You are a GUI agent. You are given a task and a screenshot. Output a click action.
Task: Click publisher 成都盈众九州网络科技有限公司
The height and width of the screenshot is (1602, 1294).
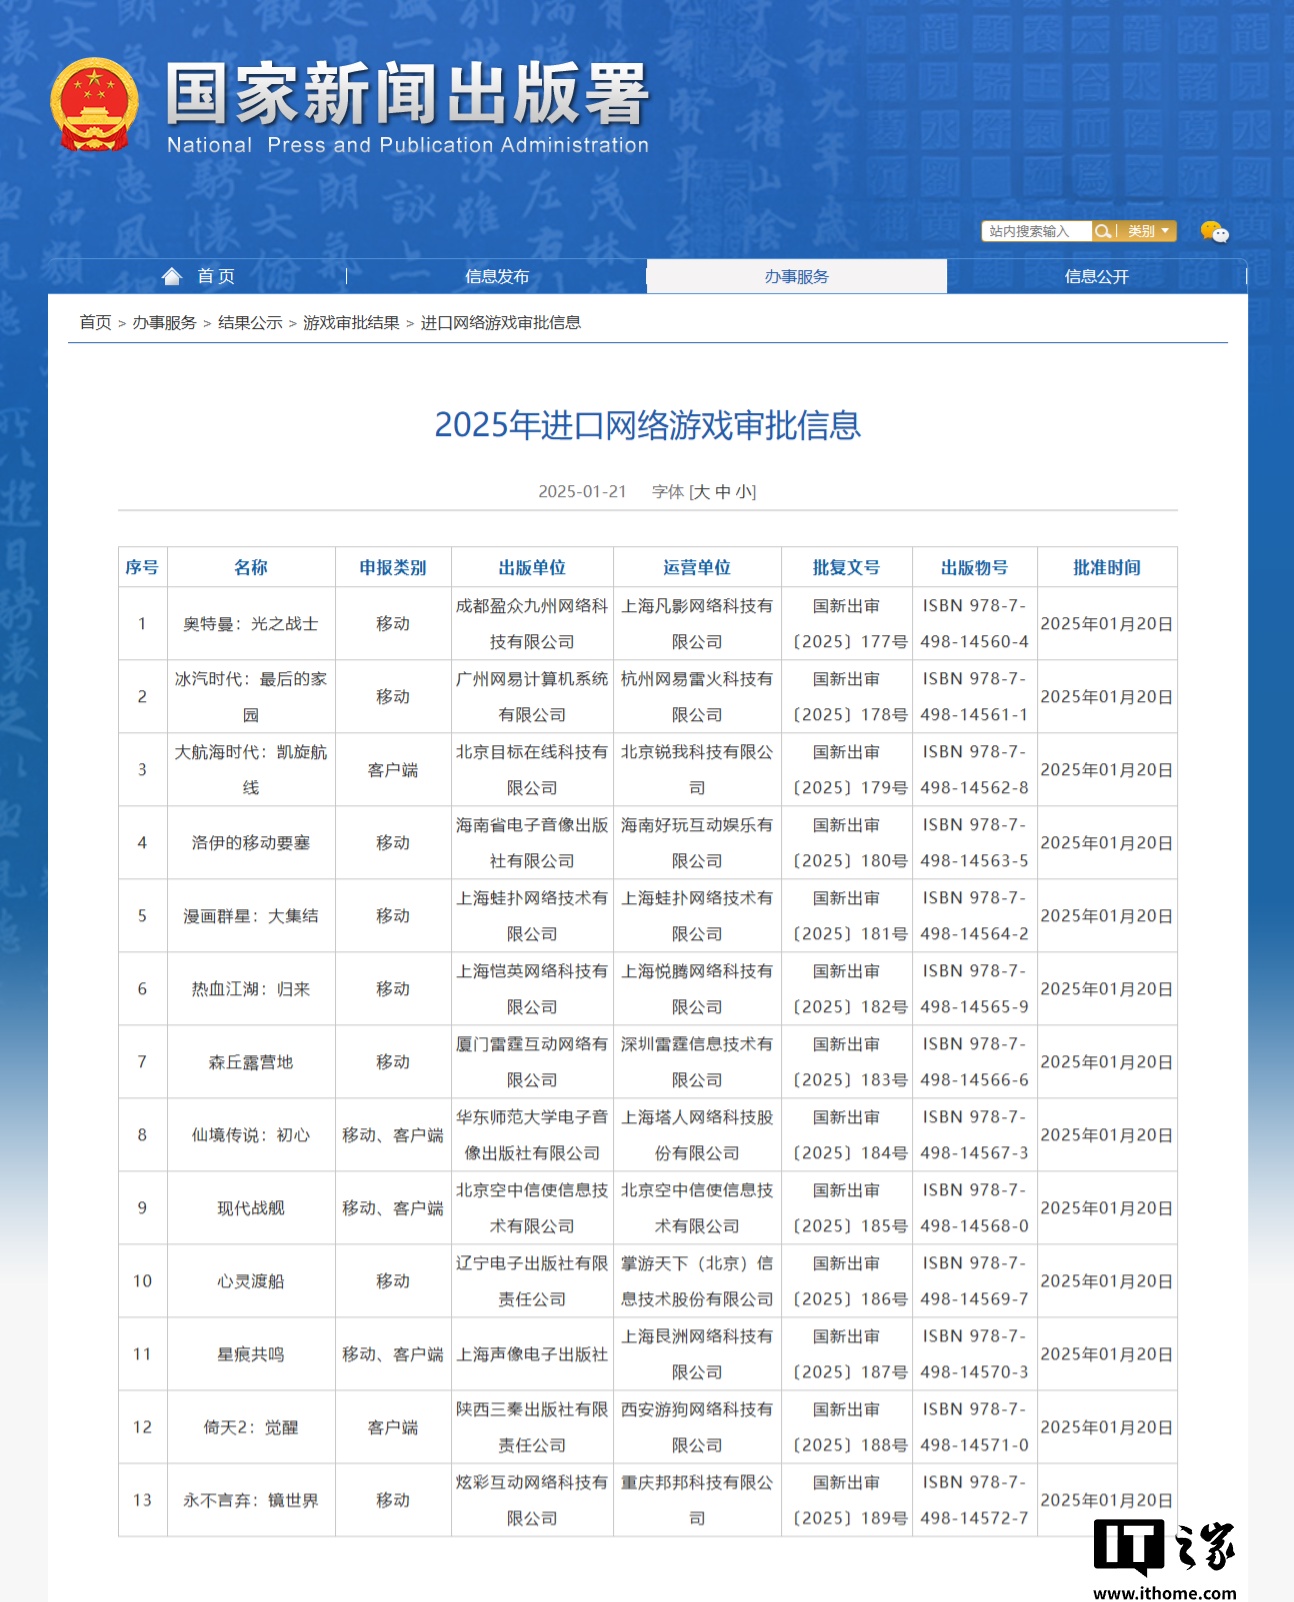click(x=532, y=623)
